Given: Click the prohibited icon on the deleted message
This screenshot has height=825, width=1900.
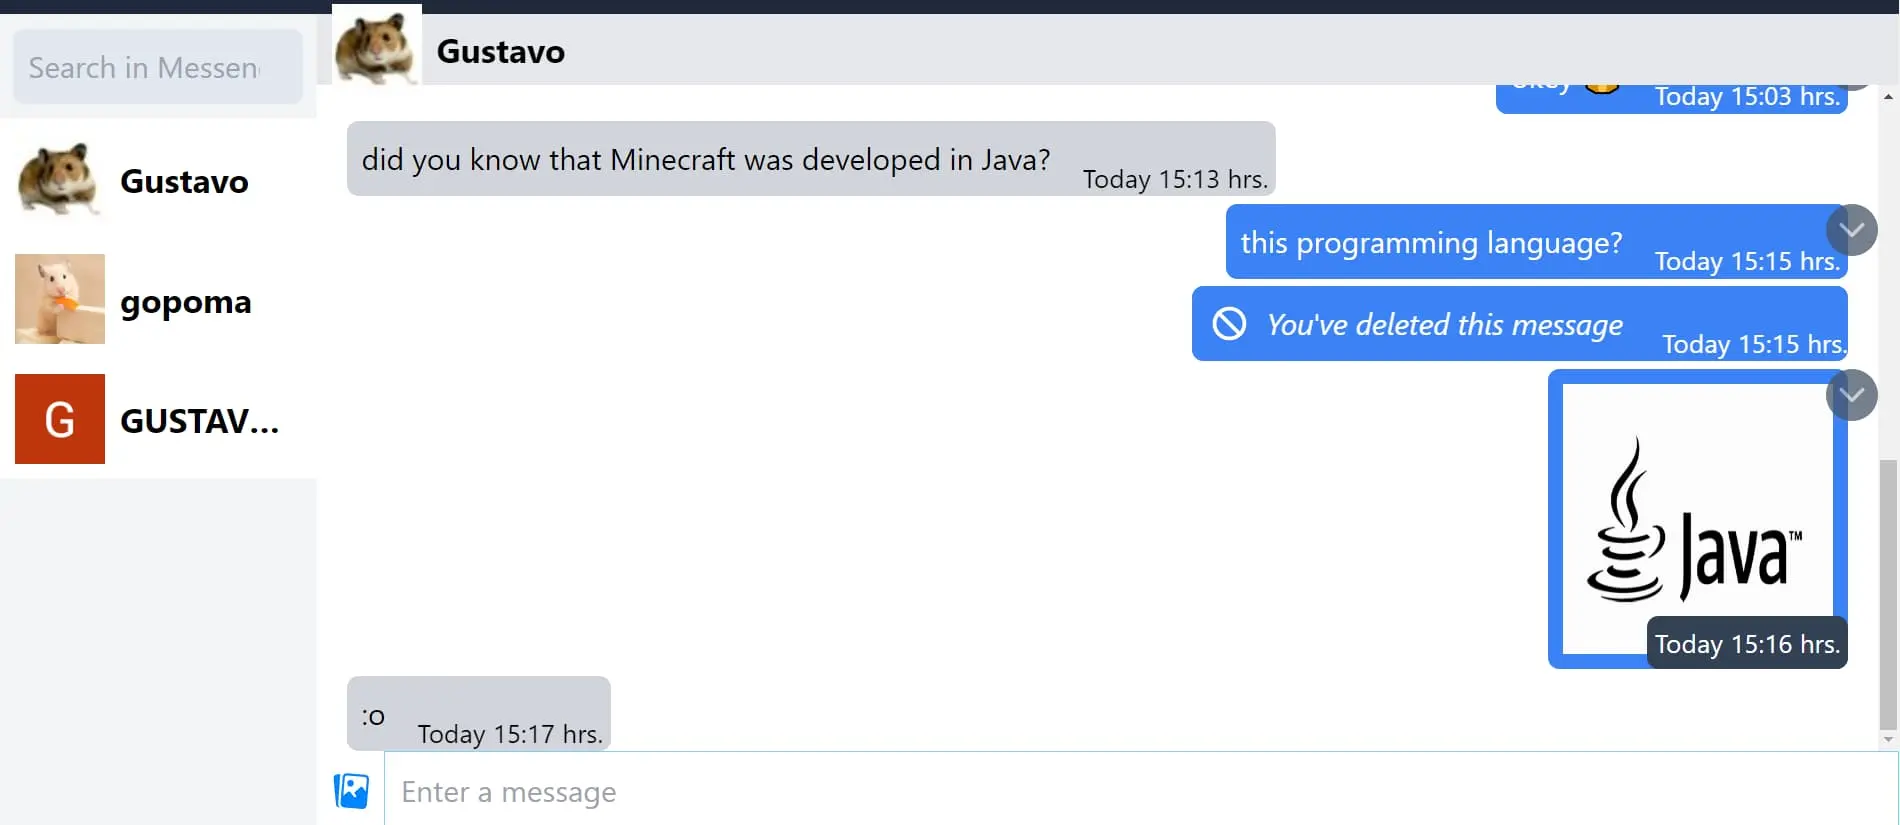Looking at the screenshot, I should pyautogui.click(x=1229, y=324).
